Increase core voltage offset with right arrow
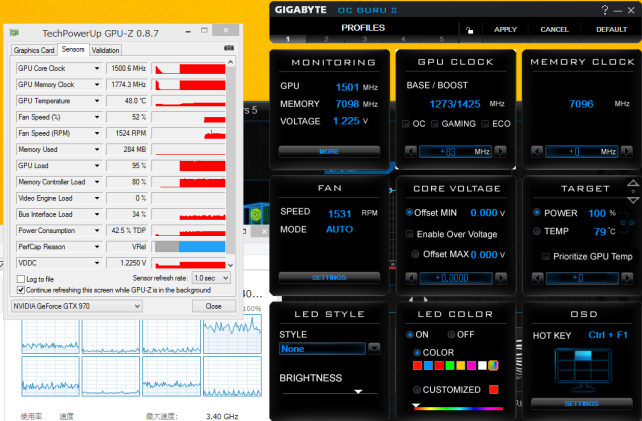This screenshot has width=642, height=421. [501, 278]
